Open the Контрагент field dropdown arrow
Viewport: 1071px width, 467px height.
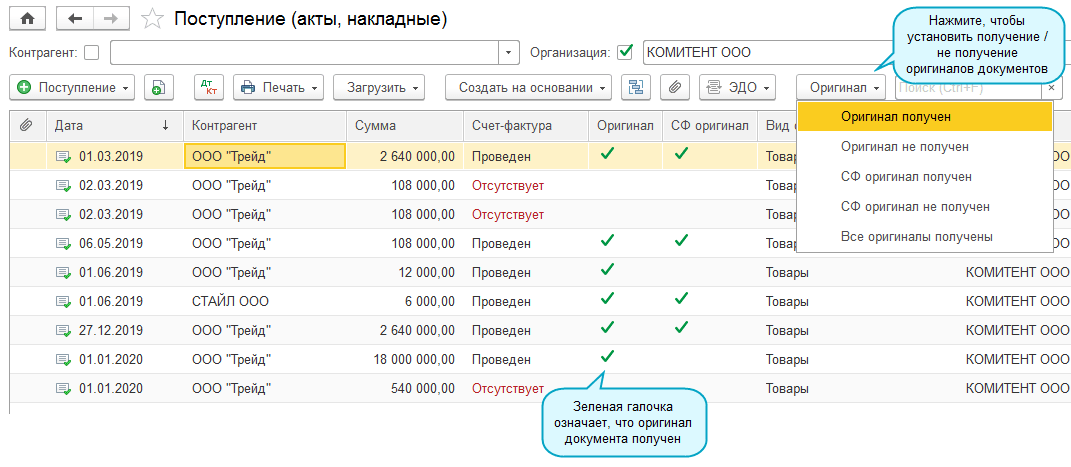click(510, 52)
